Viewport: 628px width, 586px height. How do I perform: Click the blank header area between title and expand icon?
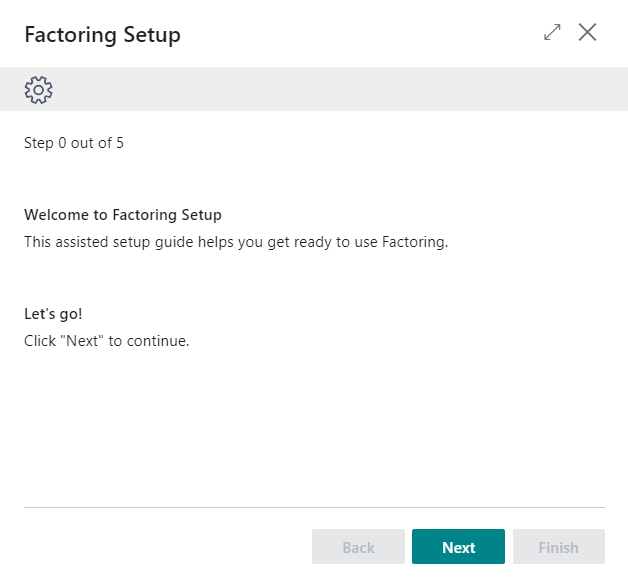(360, 35)
